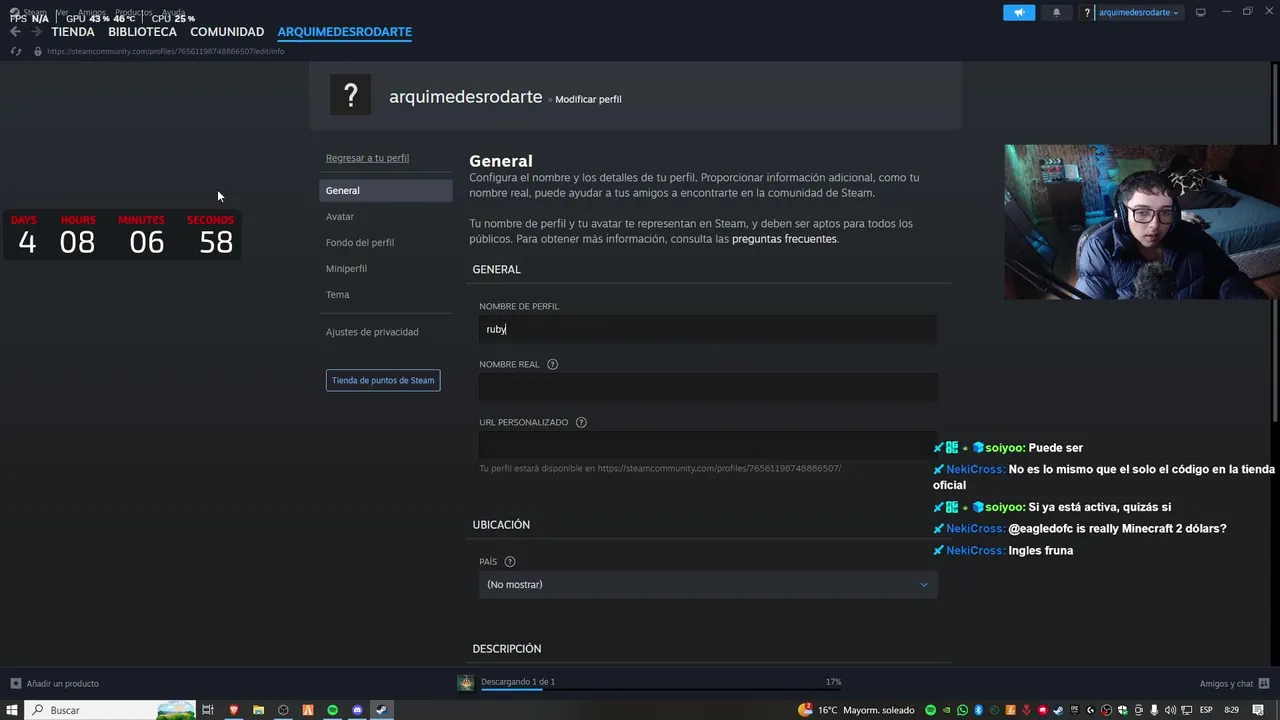The width and height of the screenshot is (1280, 720).
Task: Click the Nombre de perfil input field
Action: [x=708, y=329]
